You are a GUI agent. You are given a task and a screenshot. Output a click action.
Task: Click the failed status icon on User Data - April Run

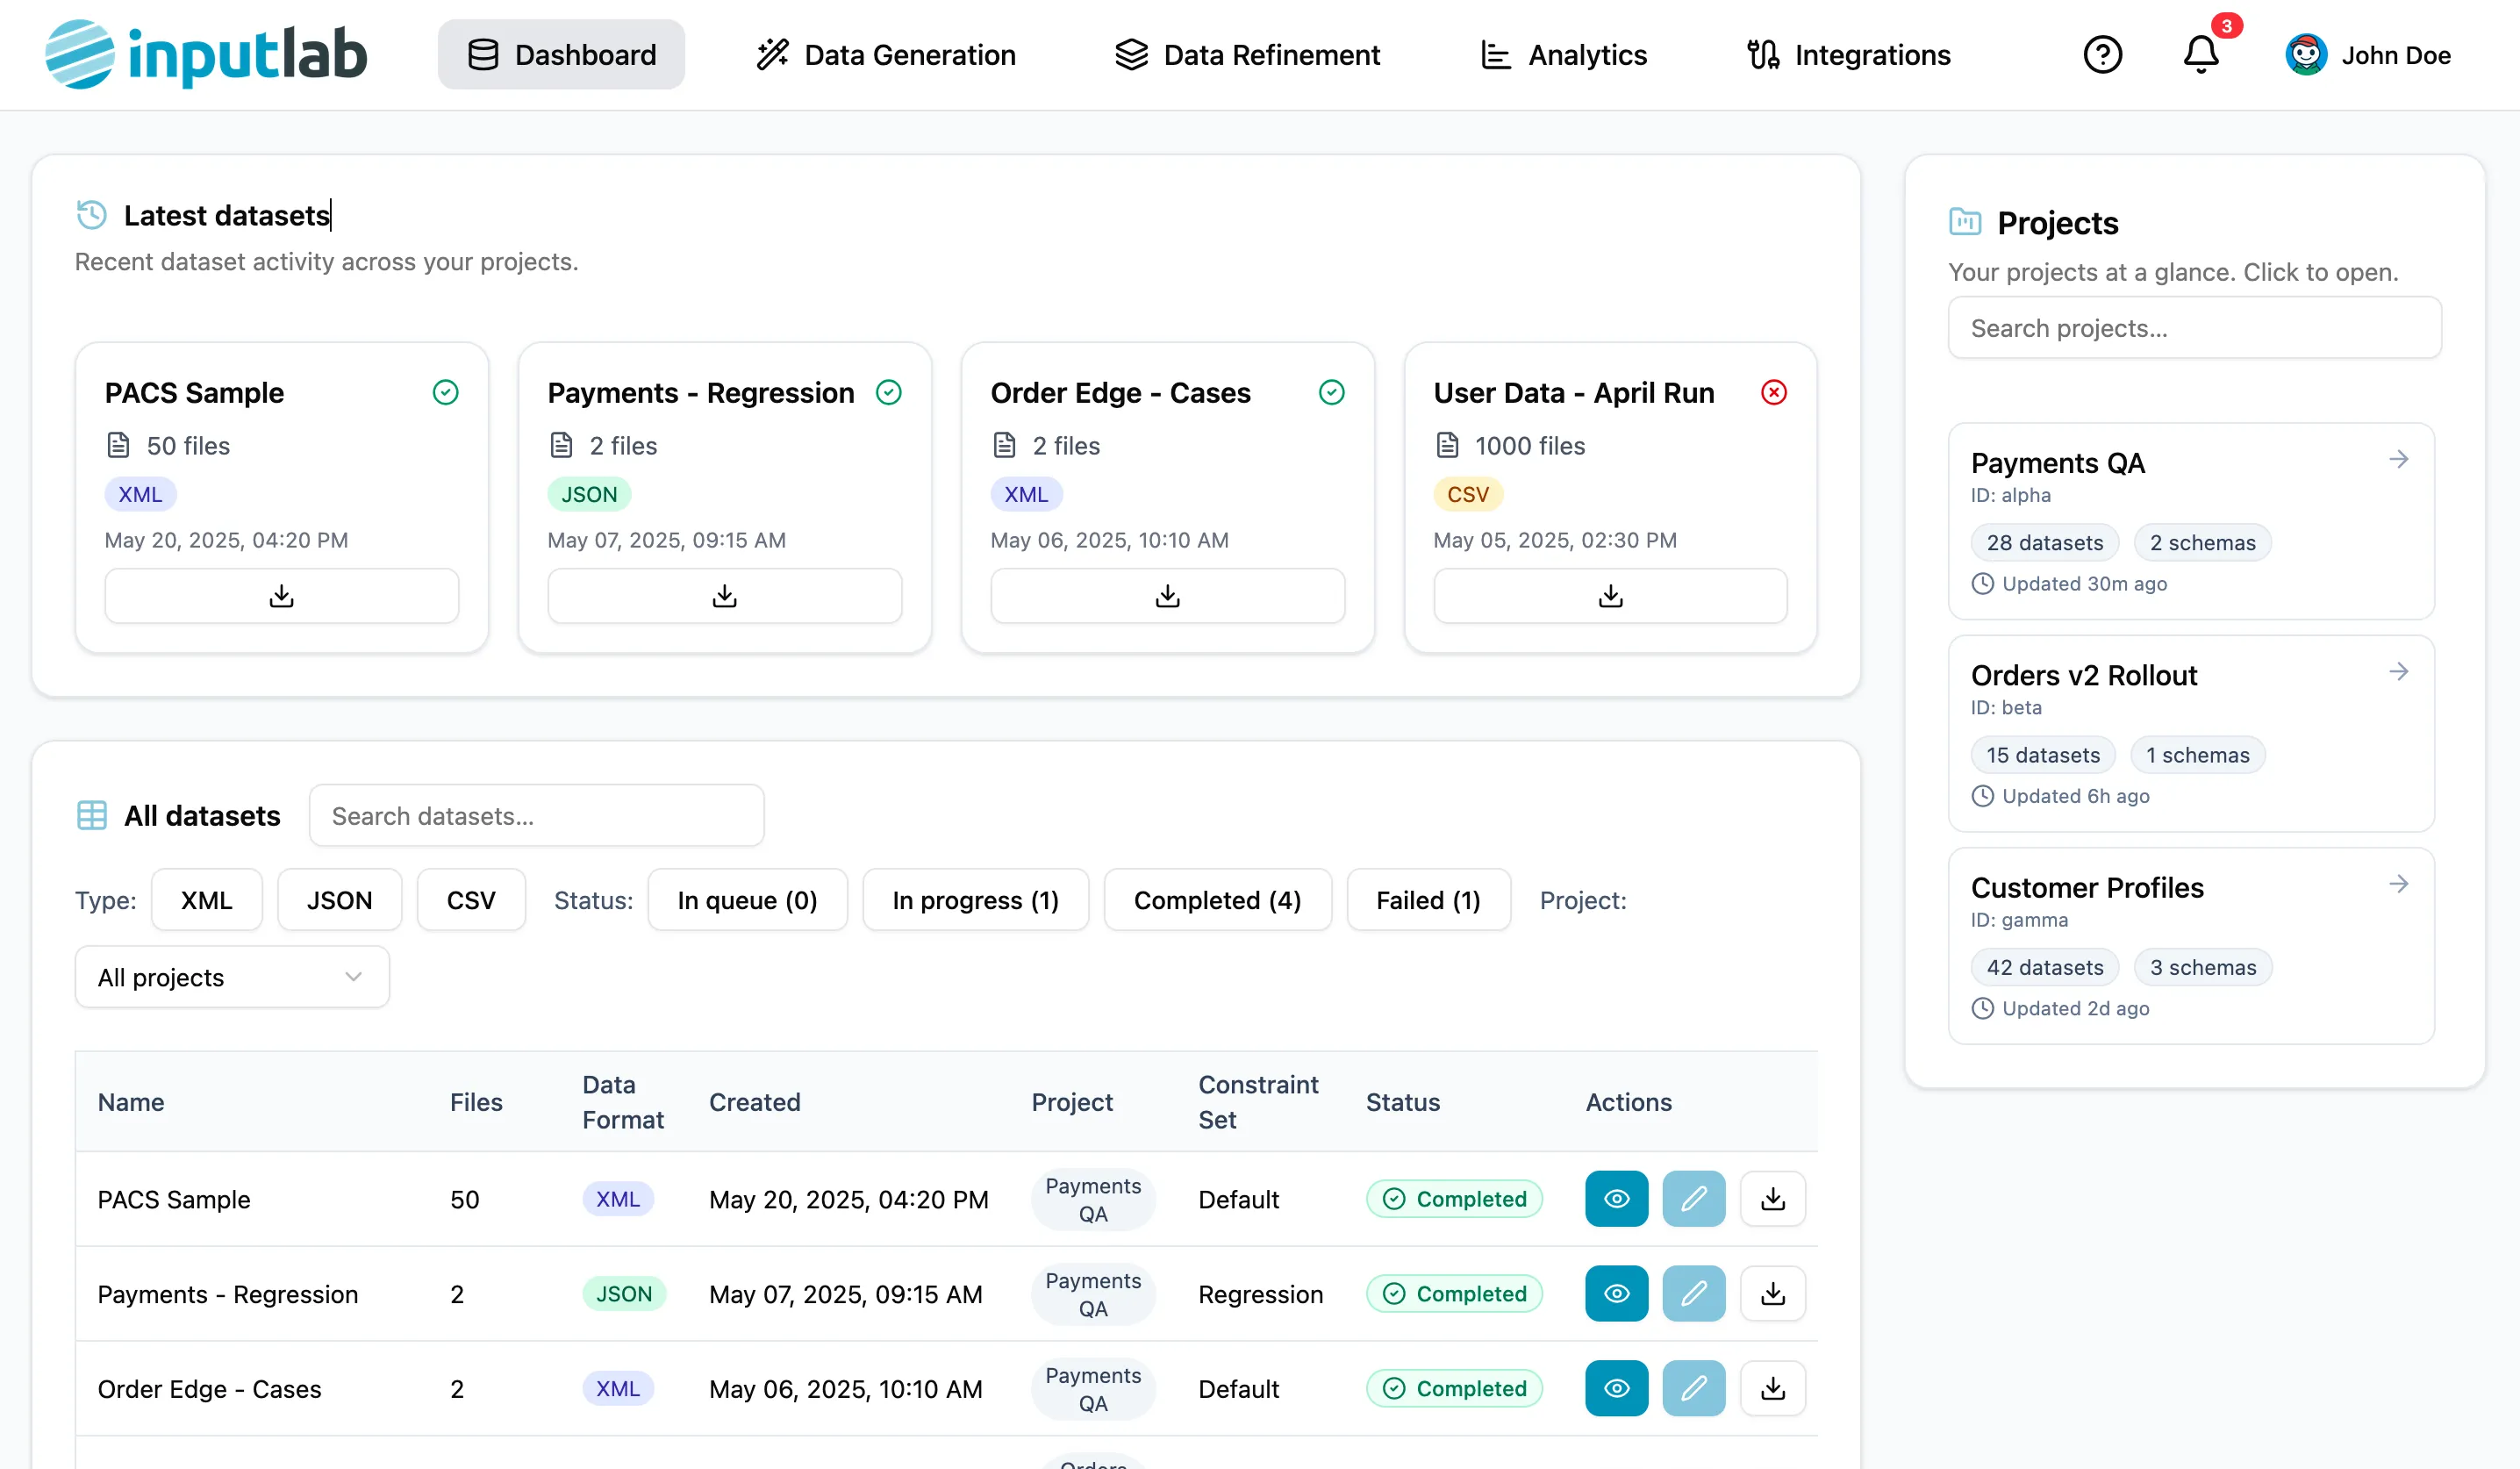[1773, 392]
